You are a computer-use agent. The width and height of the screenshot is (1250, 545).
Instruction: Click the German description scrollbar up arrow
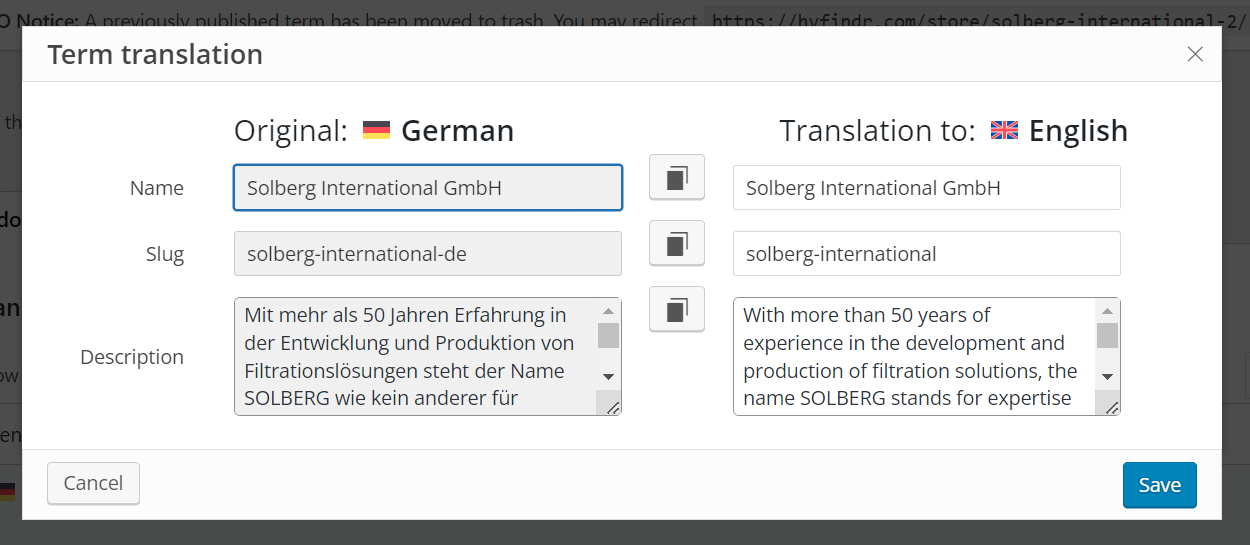coord(608,311)
